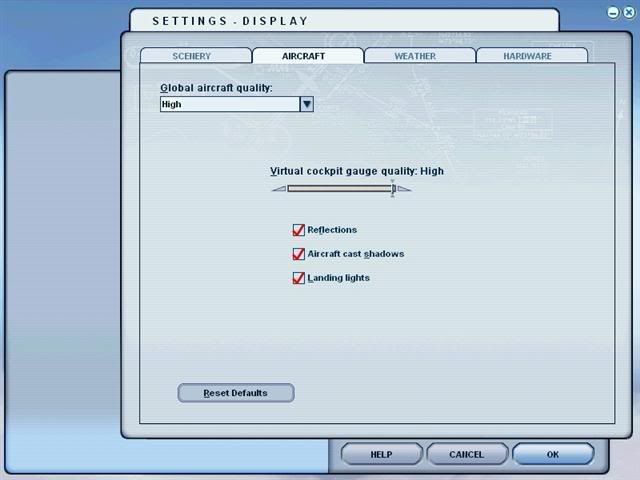Viewport: 640px width, 480px height.
Task: Toggle the Reflections checkbox
Action: click(x=298, y=230)
